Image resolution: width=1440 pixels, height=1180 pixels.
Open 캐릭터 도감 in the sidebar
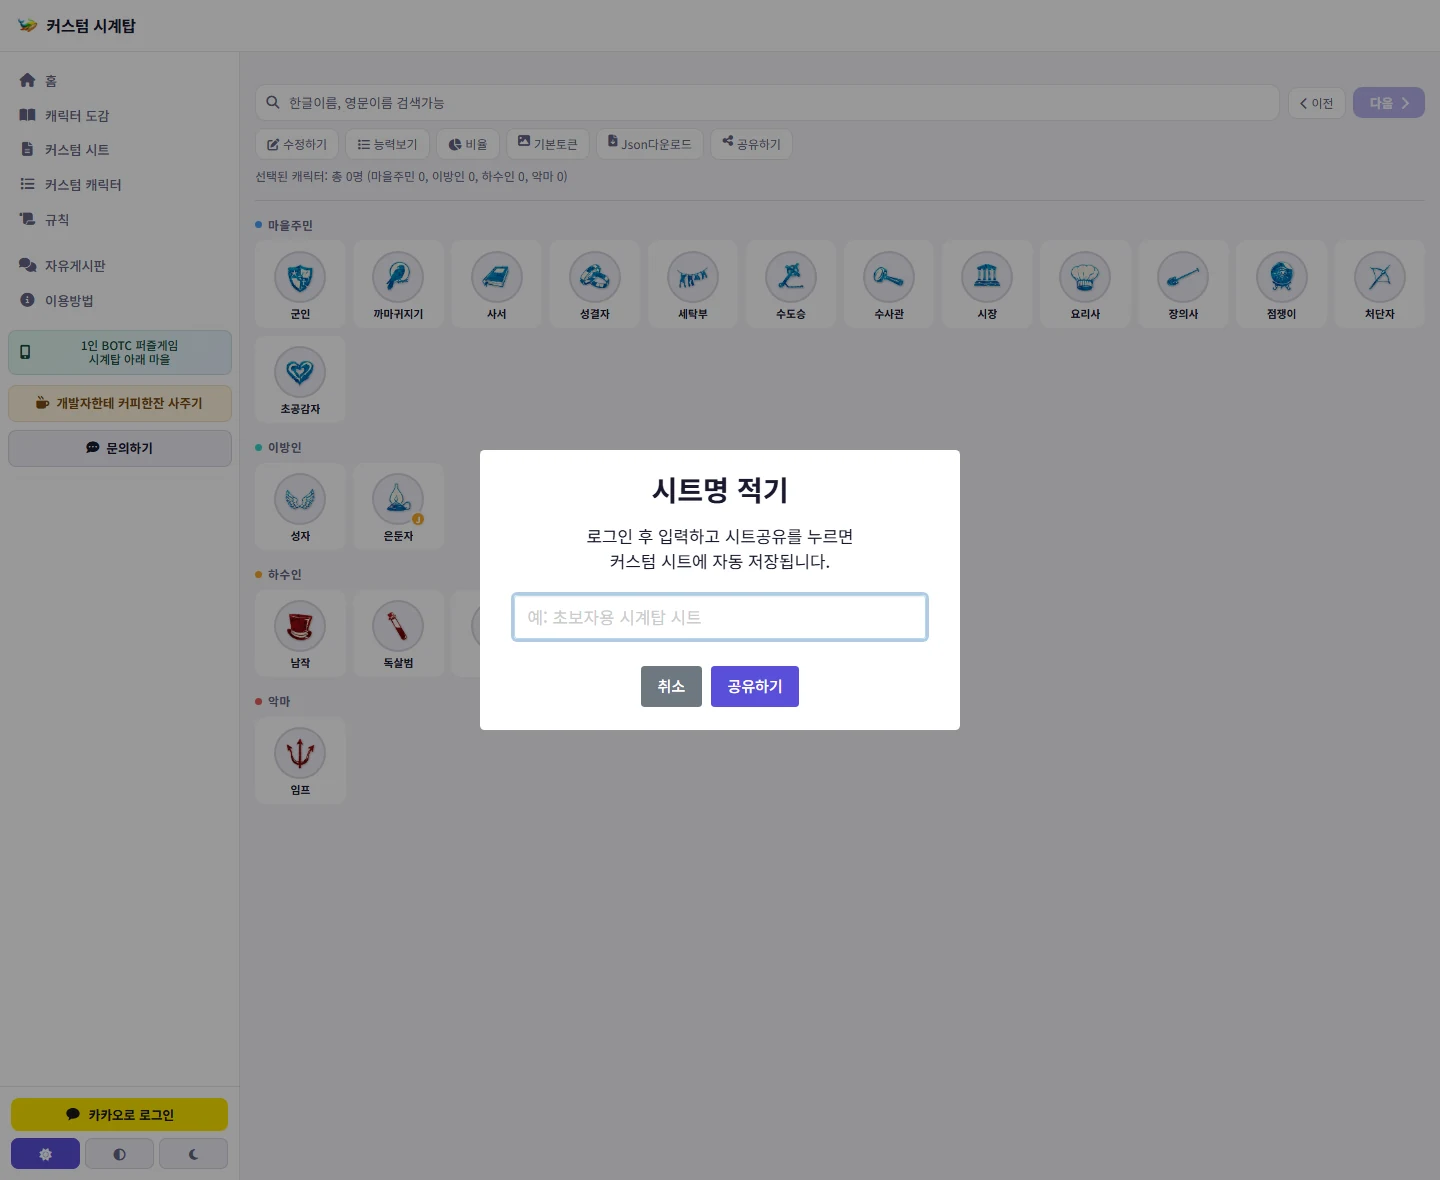click(120, 116)
